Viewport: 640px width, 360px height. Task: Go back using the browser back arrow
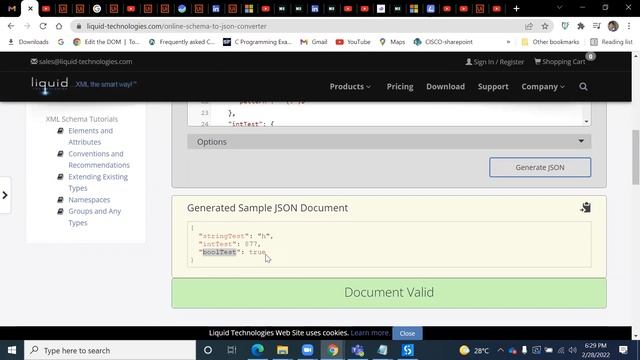tap(11, 26)
